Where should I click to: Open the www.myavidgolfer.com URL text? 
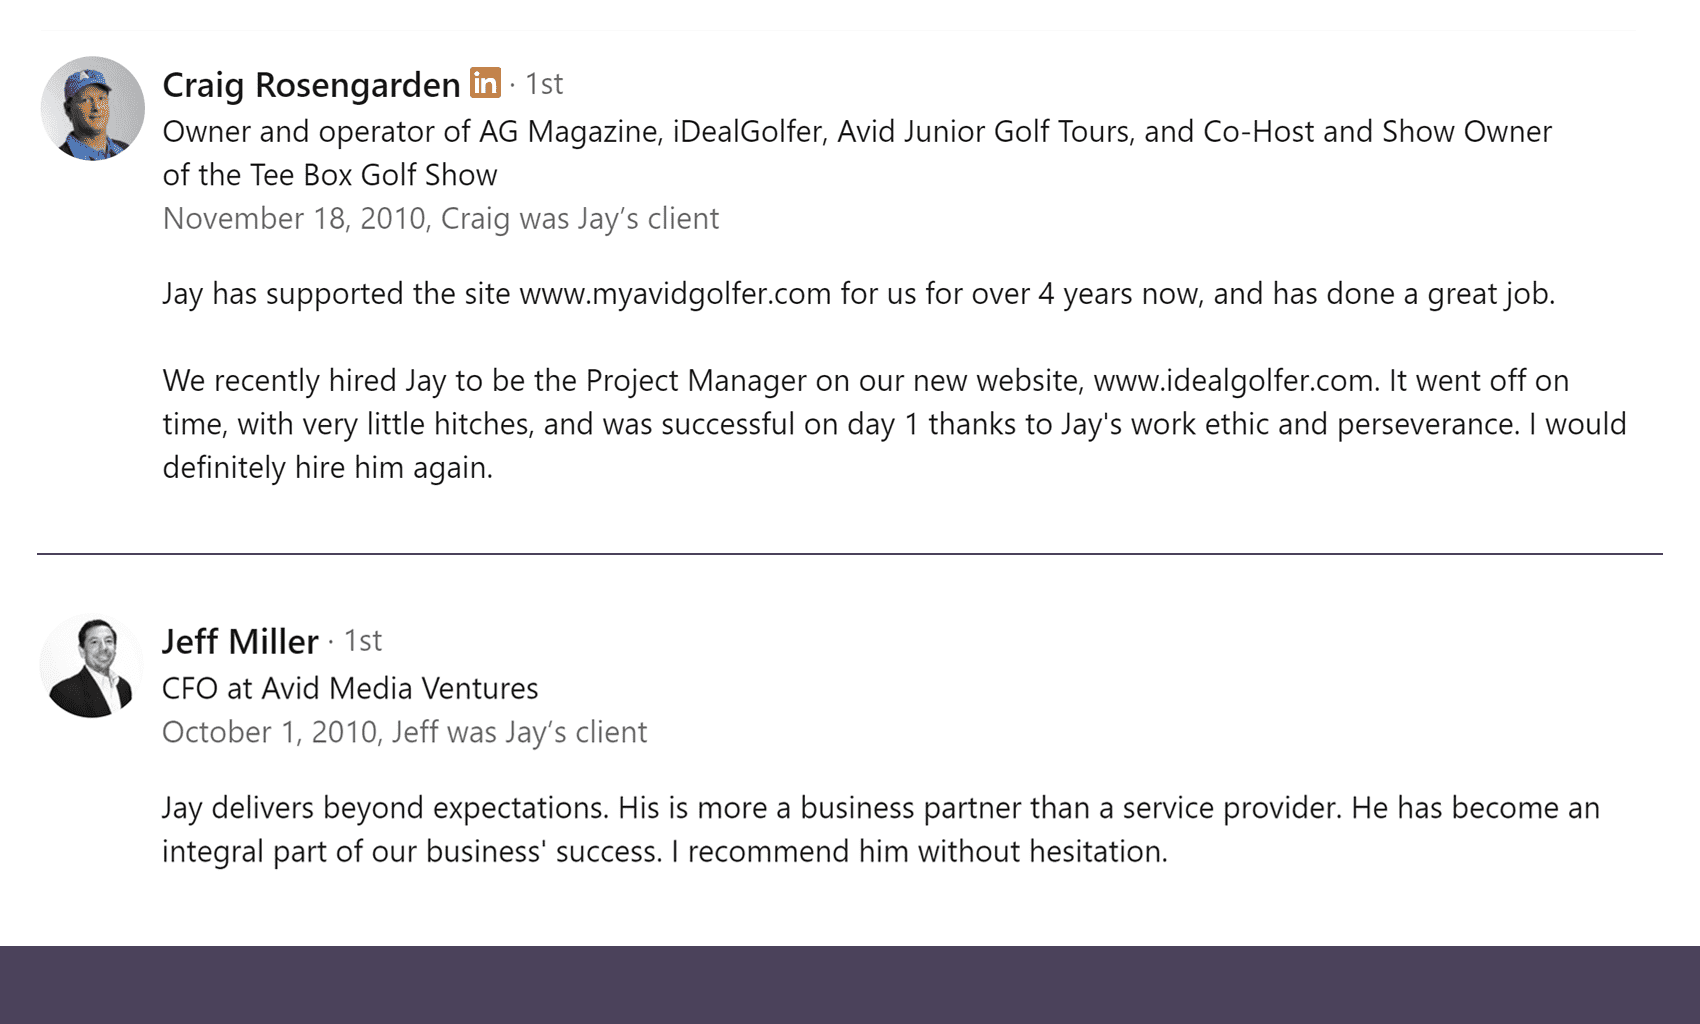(675, 294)
